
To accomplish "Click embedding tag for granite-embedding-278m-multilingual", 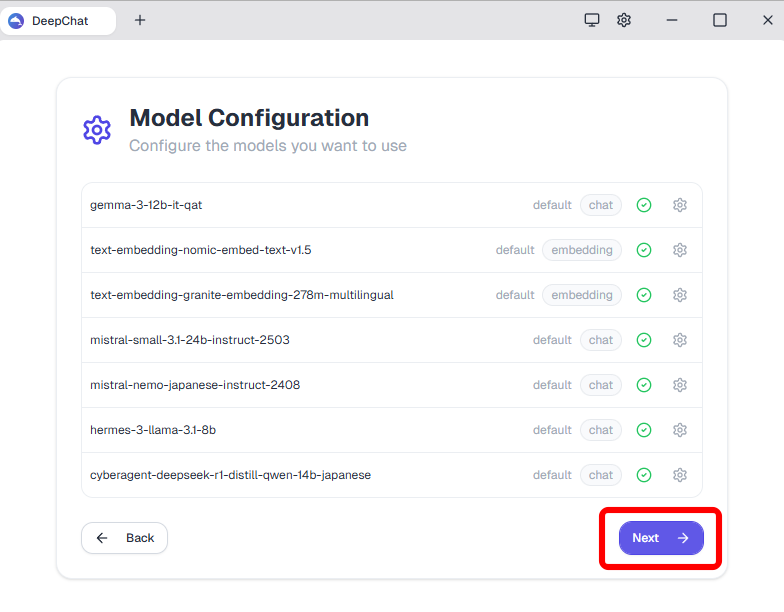I will coord(582,295).
